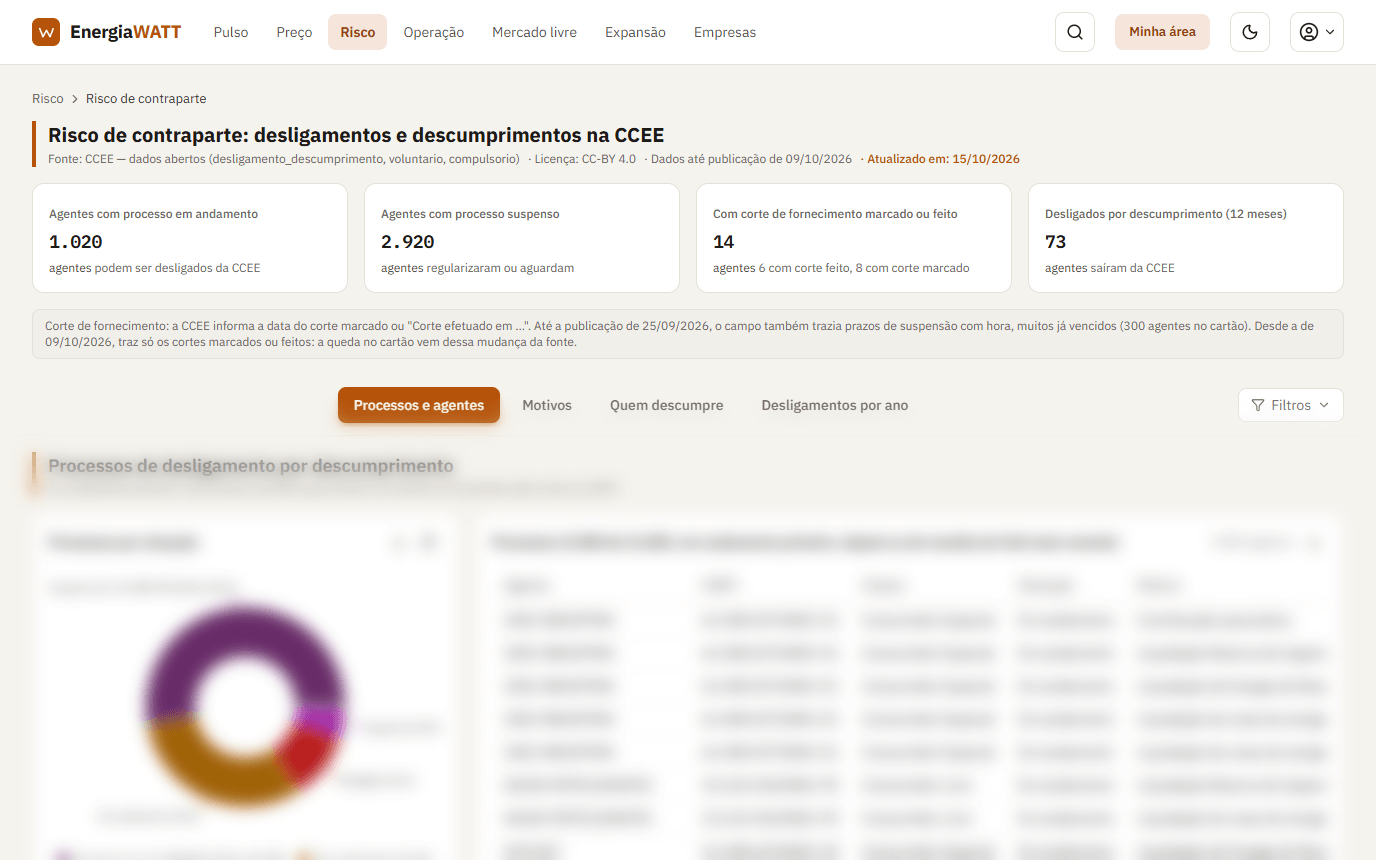
Task: Open the Operação menu item
Action: point(434,32)
